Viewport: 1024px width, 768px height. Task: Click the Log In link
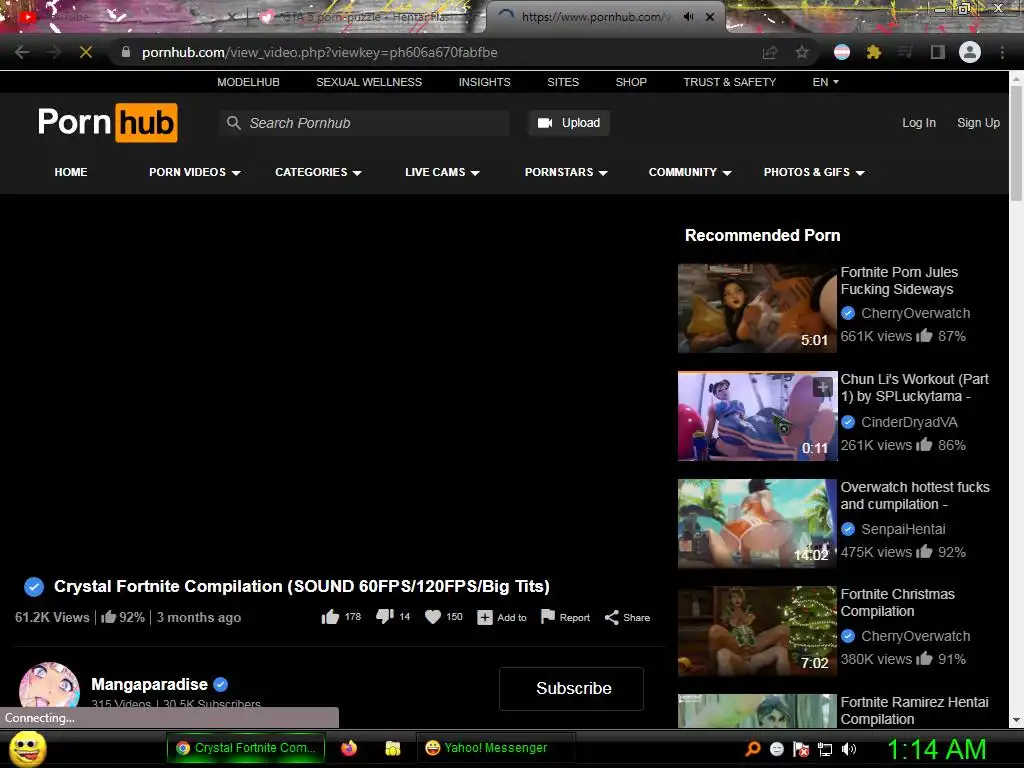(919, 123)
